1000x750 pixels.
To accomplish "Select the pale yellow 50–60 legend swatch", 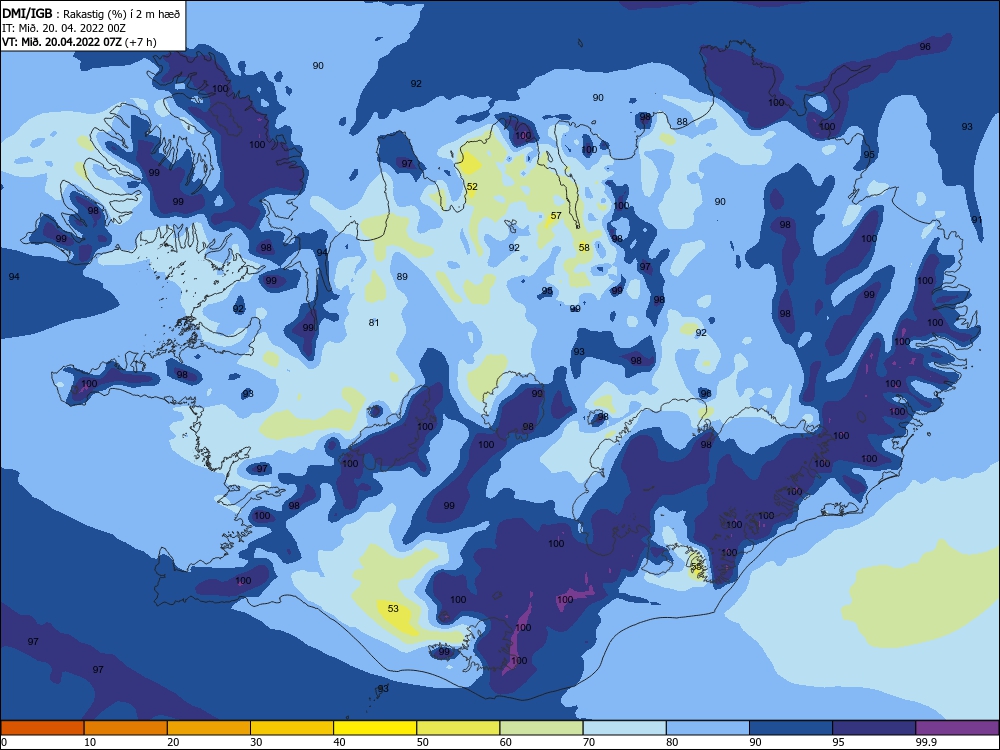I will (459, 728).
